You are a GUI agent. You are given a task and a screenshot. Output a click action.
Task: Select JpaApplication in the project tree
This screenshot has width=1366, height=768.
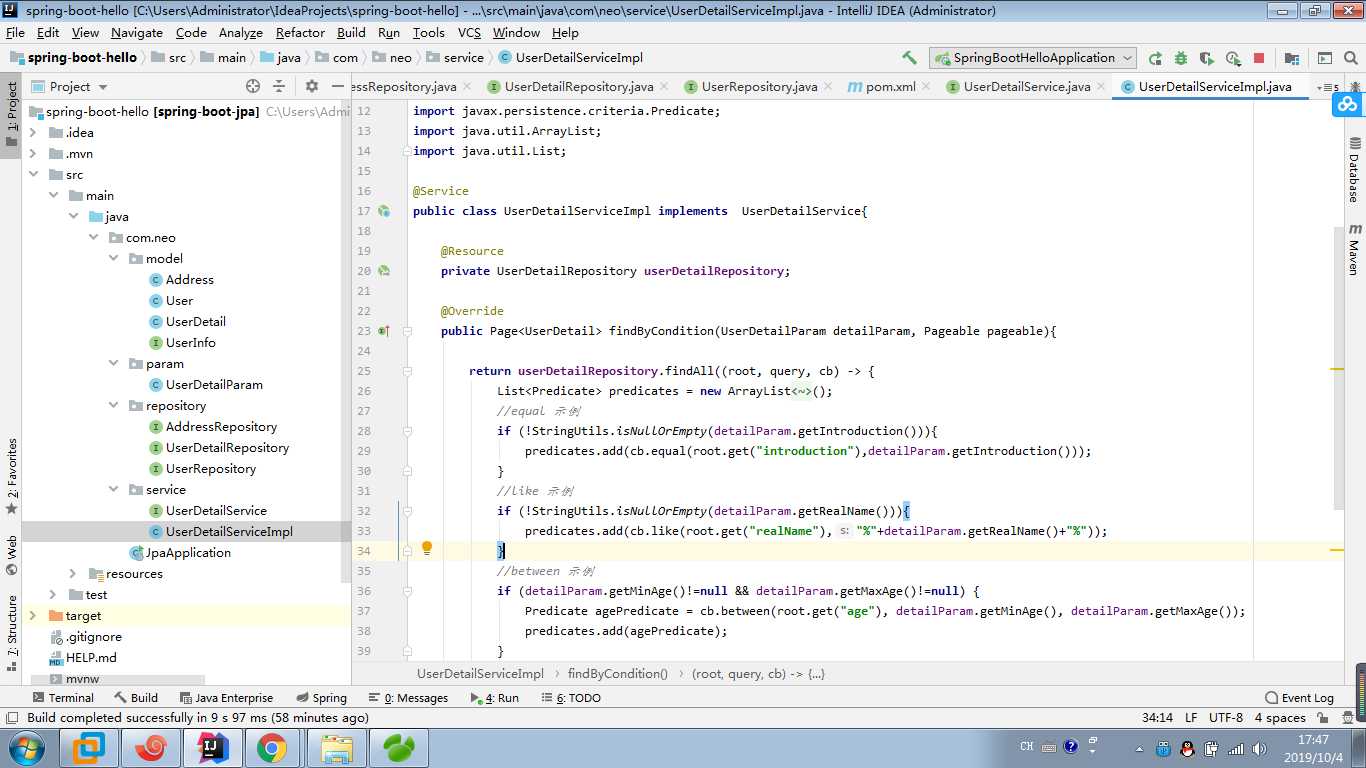[188, 553]
